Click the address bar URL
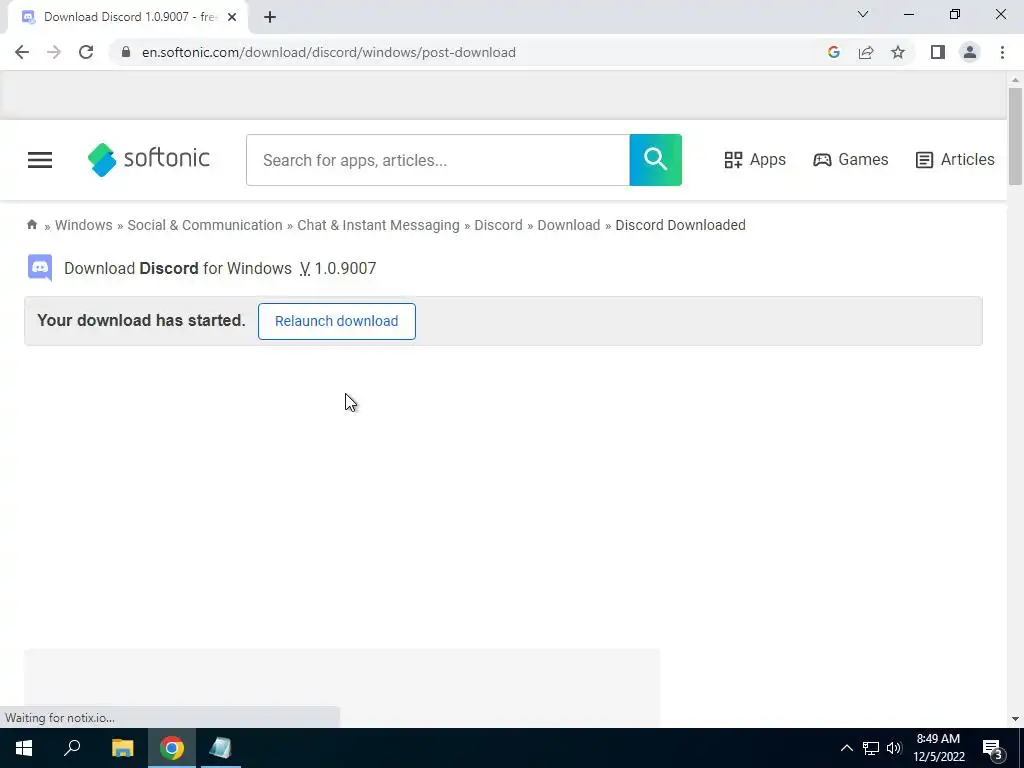1024x768 pixels. pos(328,52)
